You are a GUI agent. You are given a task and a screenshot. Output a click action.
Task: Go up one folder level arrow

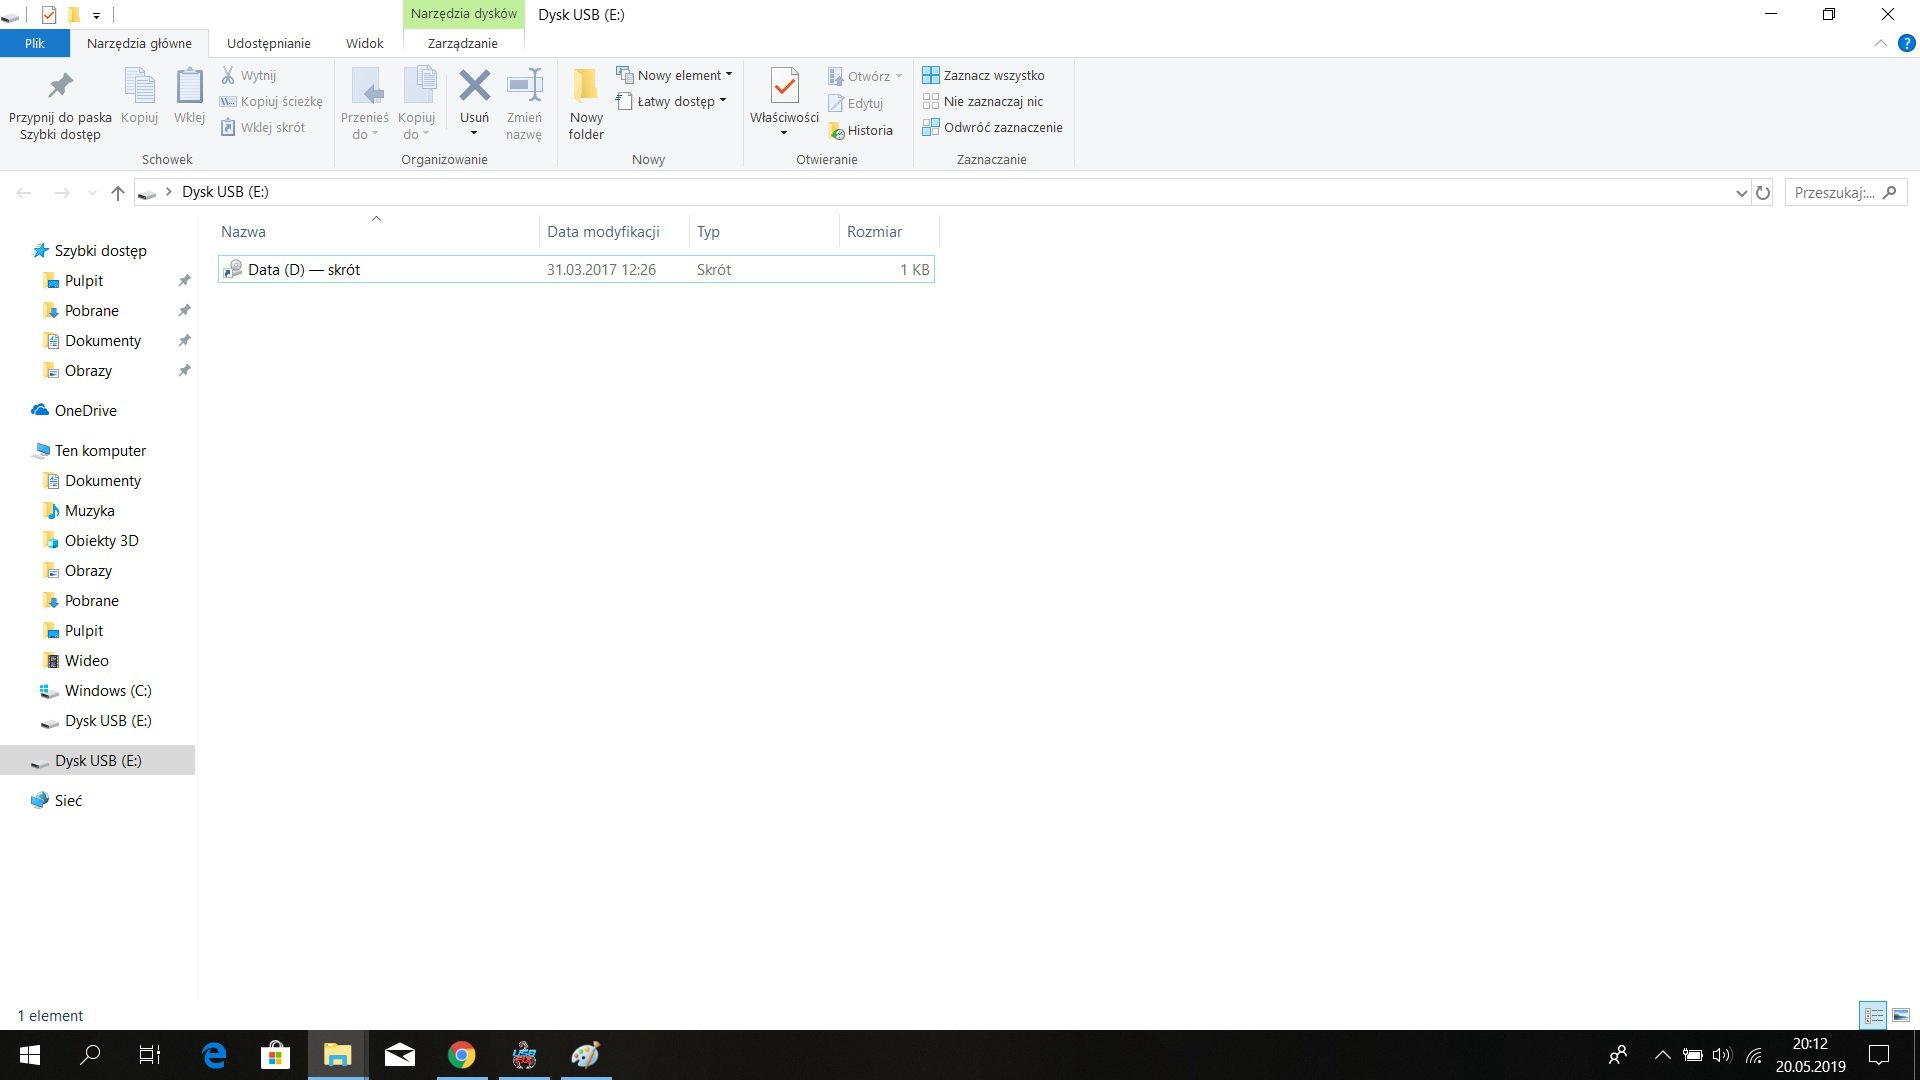point(118,192)
